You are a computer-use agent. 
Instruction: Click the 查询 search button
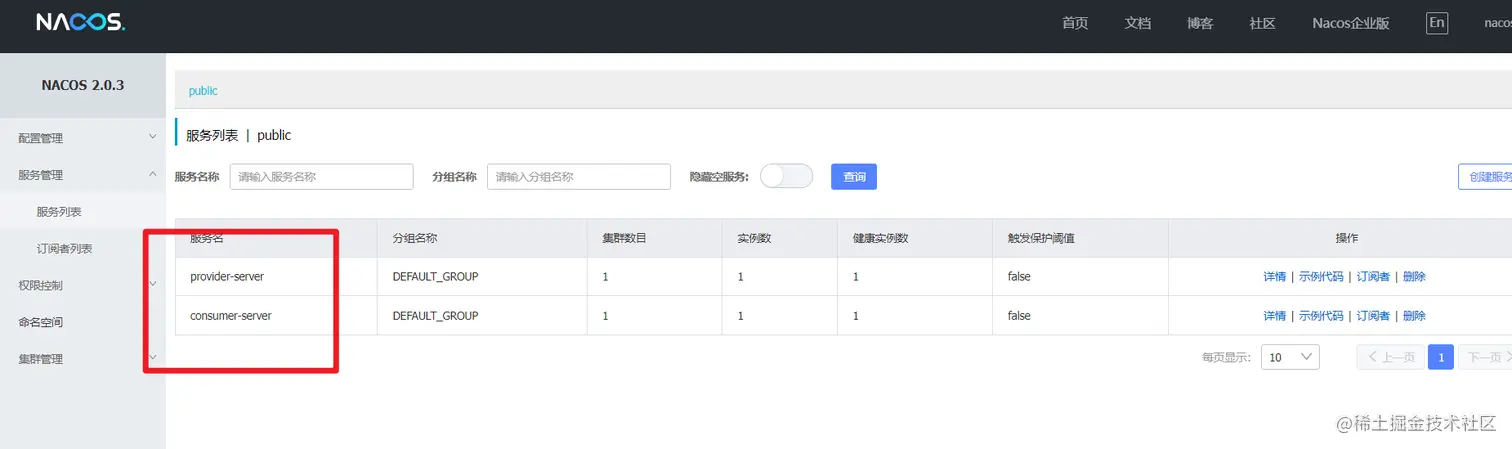(854, 177)
